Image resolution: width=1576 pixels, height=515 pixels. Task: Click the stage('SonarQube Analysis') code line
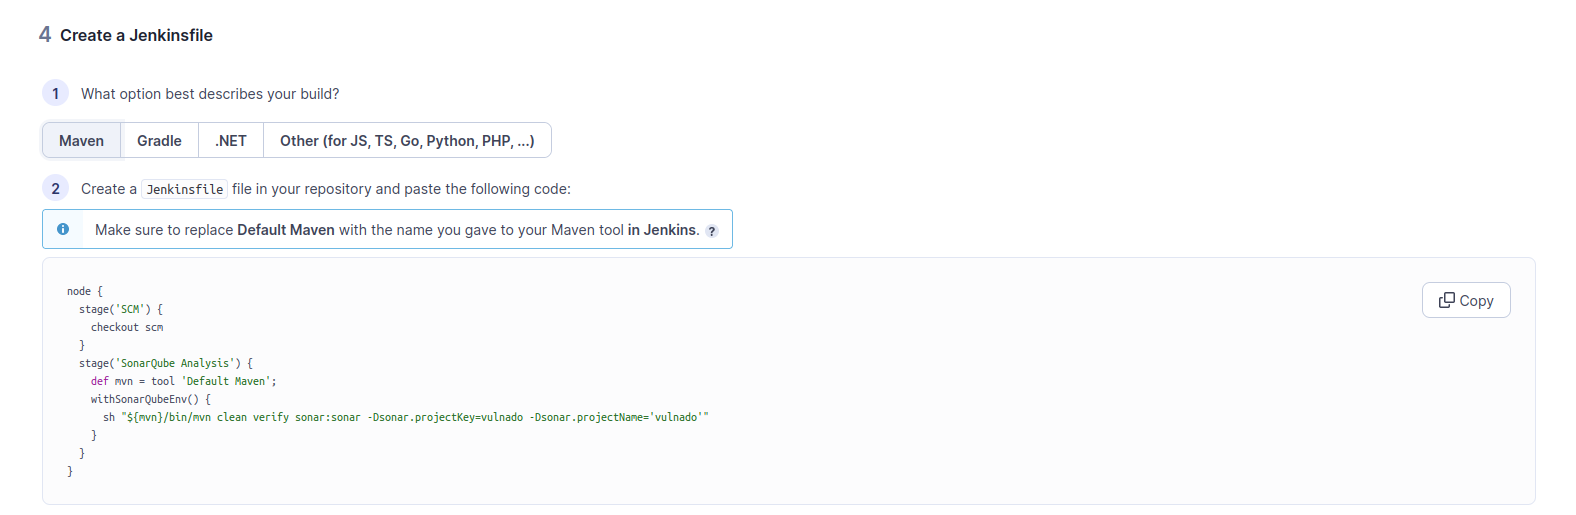(x=166, y=363)
